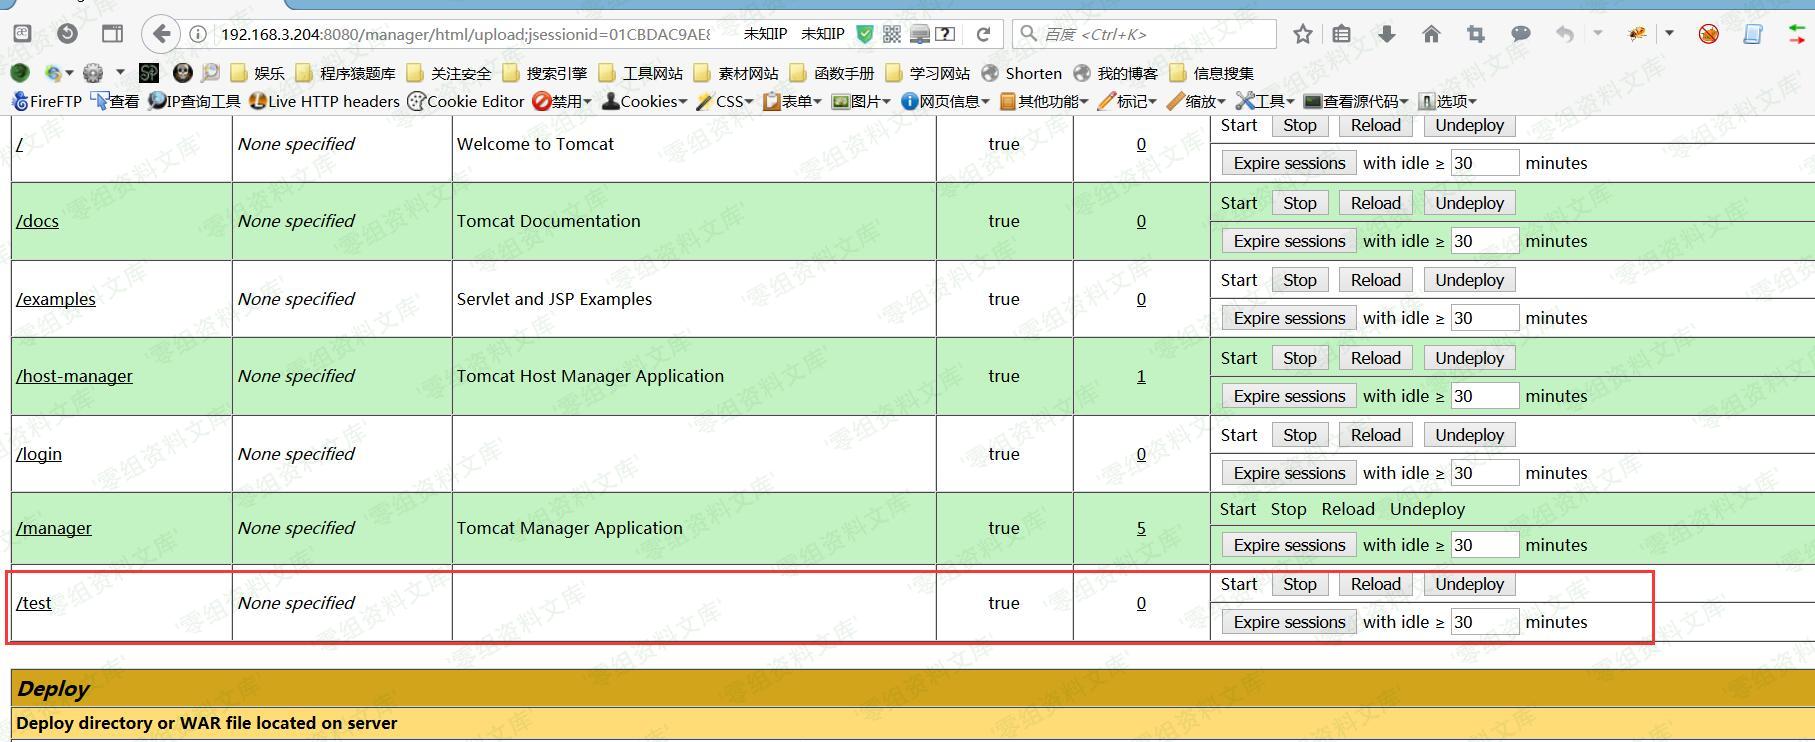1815x742 pixels.
Task: Expand the CSS dropdown menu
Action: [x=726, y=101]
